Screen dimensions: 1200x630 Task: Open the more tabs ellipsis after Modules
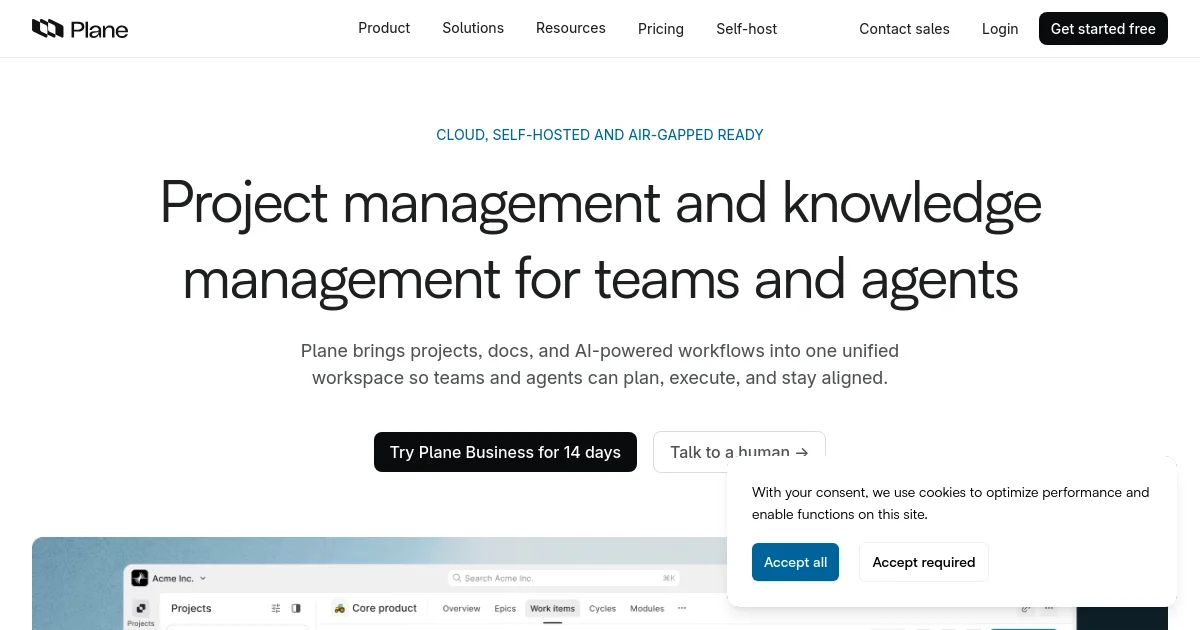(682, 608)
